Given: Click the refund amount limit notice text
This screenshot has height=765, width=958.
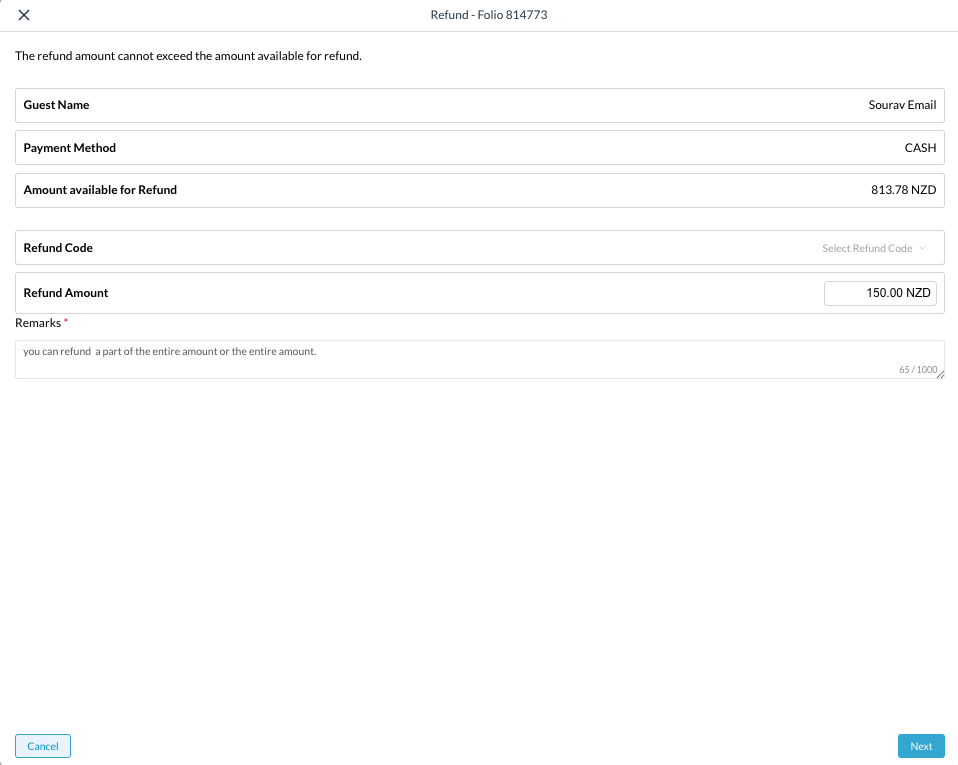Looking at the screenshot, I should pos(188,56).
